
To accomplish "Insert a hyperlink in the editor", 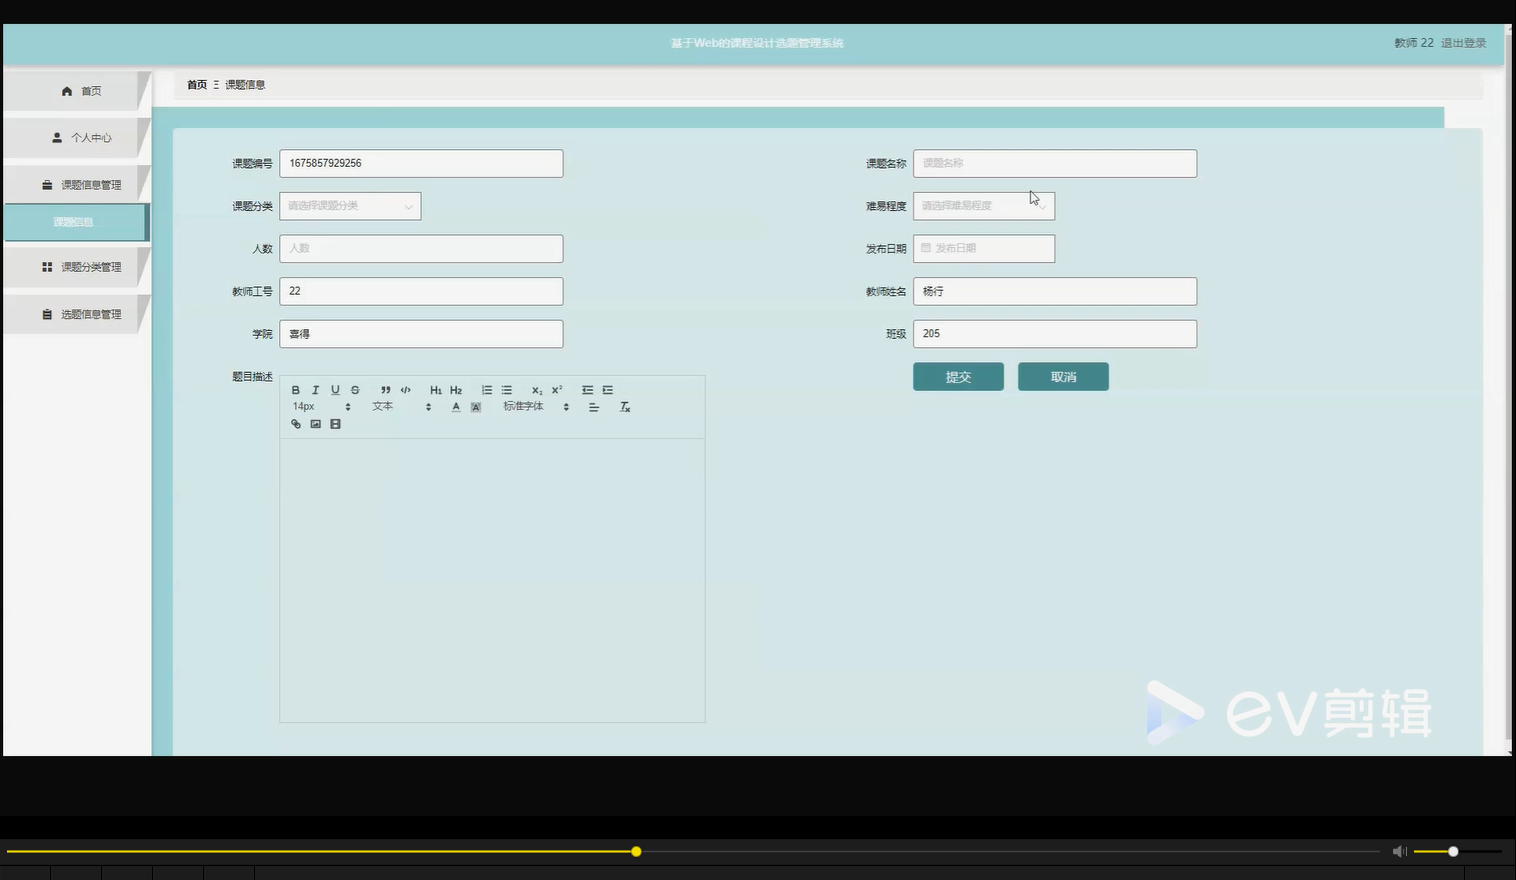I will coord(296,424).
